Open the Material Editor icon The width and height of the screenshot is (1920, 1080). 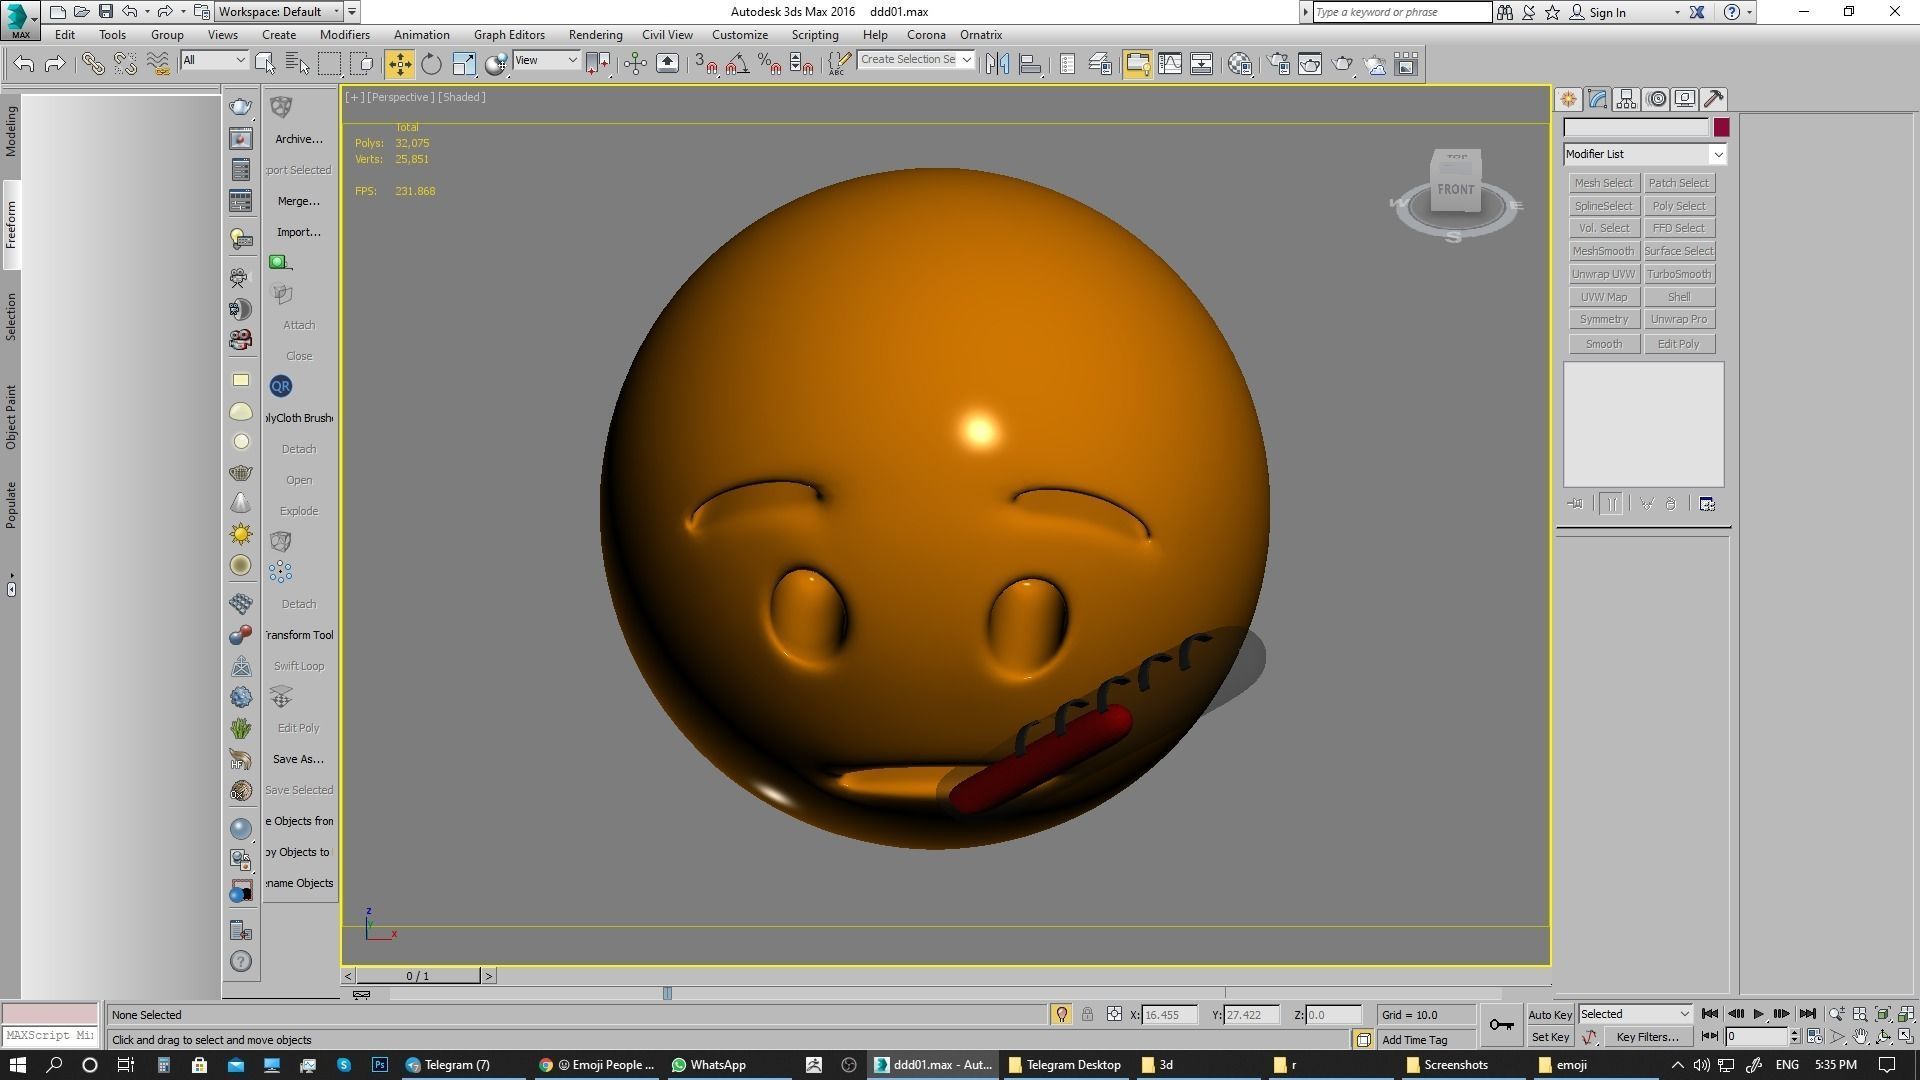(1240, 64)
